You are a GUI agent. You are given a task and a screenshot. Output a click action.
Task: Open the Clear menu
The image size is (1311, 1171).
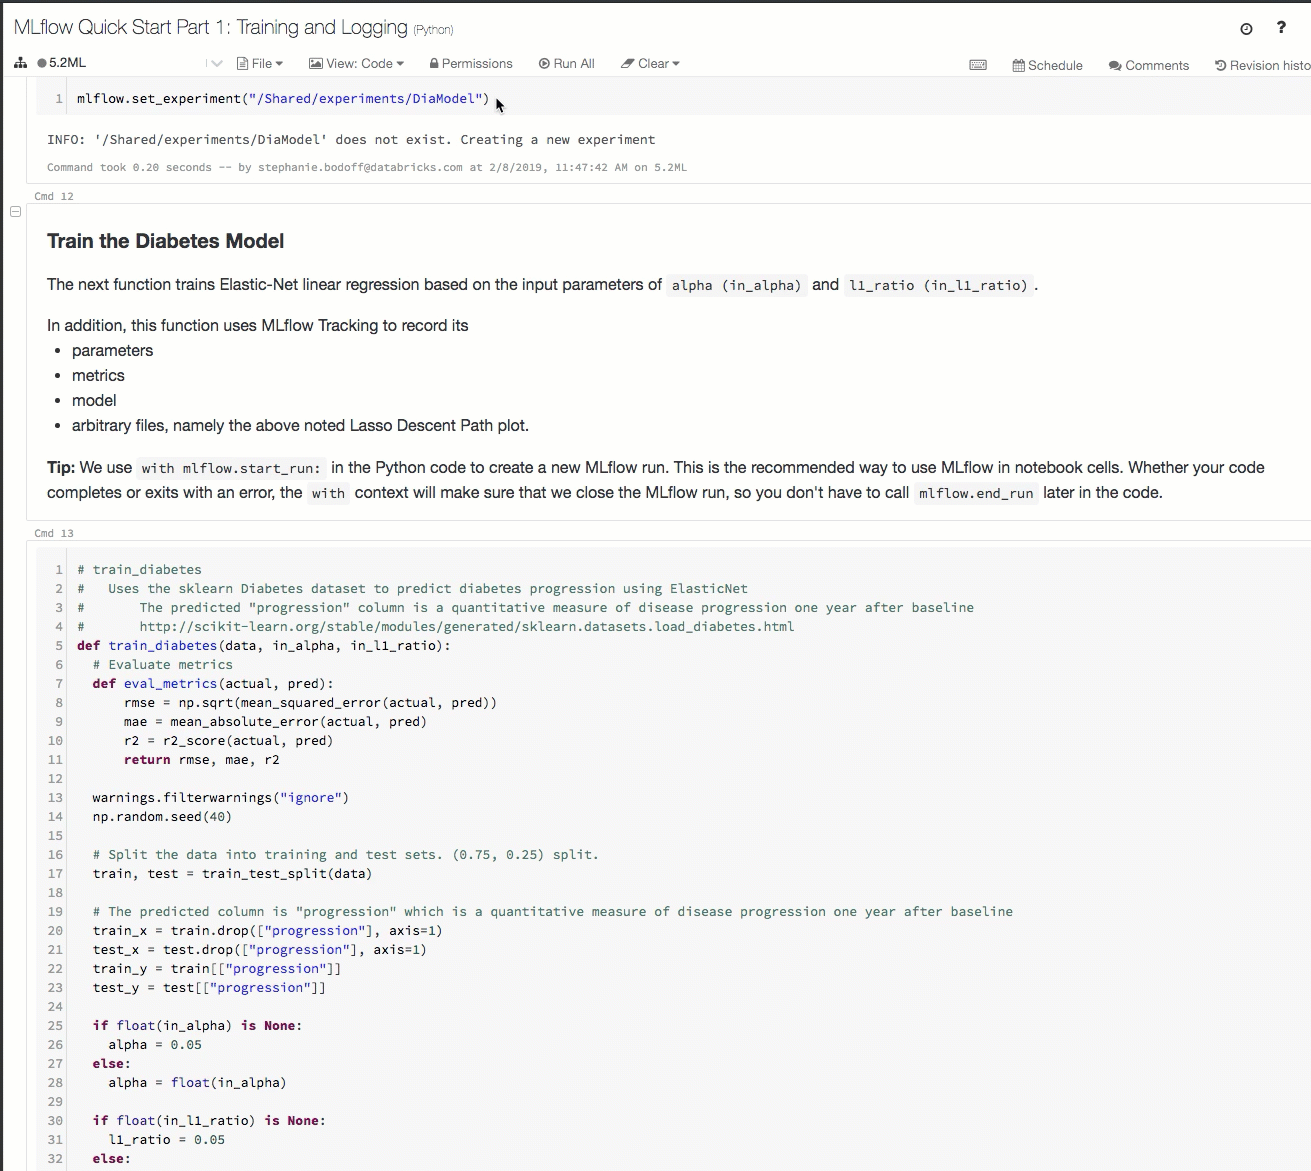pyautogui.click(x=651, y=64)
